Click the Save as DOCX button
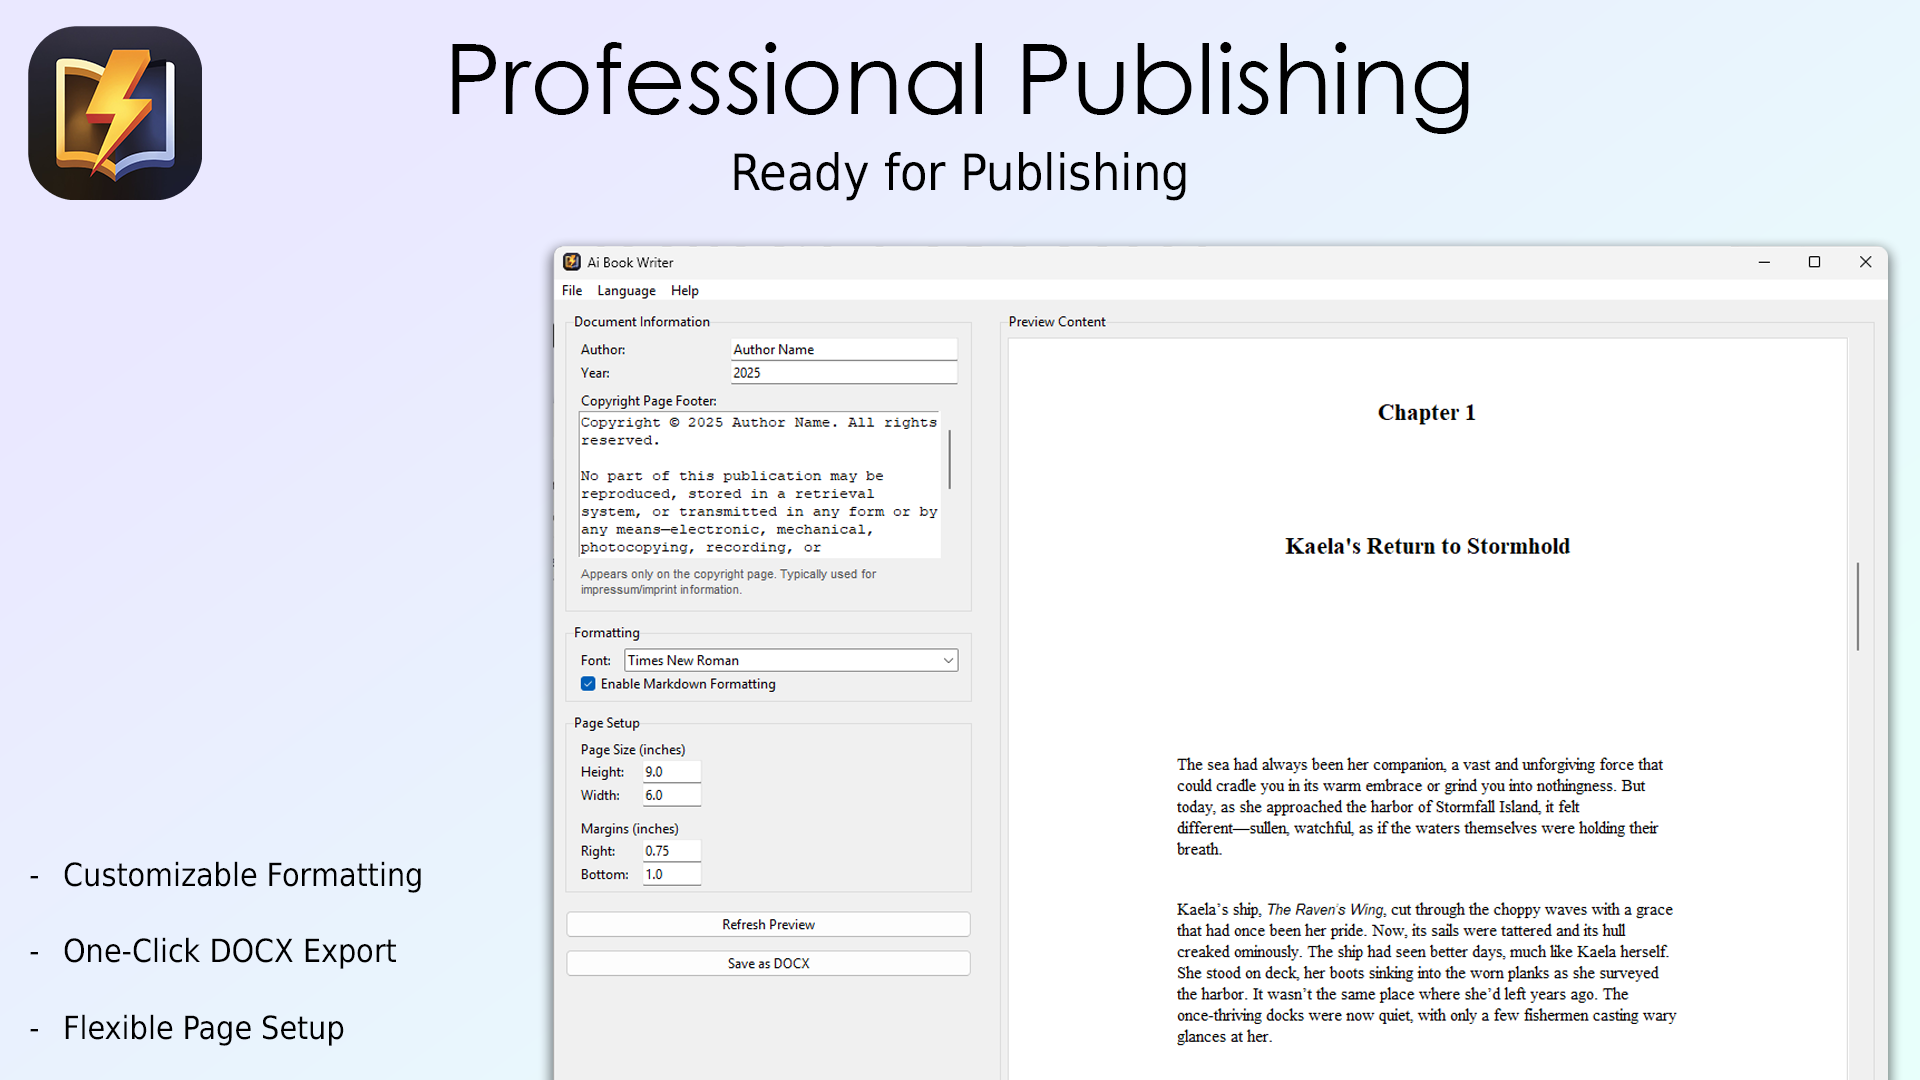This screenshot has height=1080, width=1920. (x=768, y=963)
